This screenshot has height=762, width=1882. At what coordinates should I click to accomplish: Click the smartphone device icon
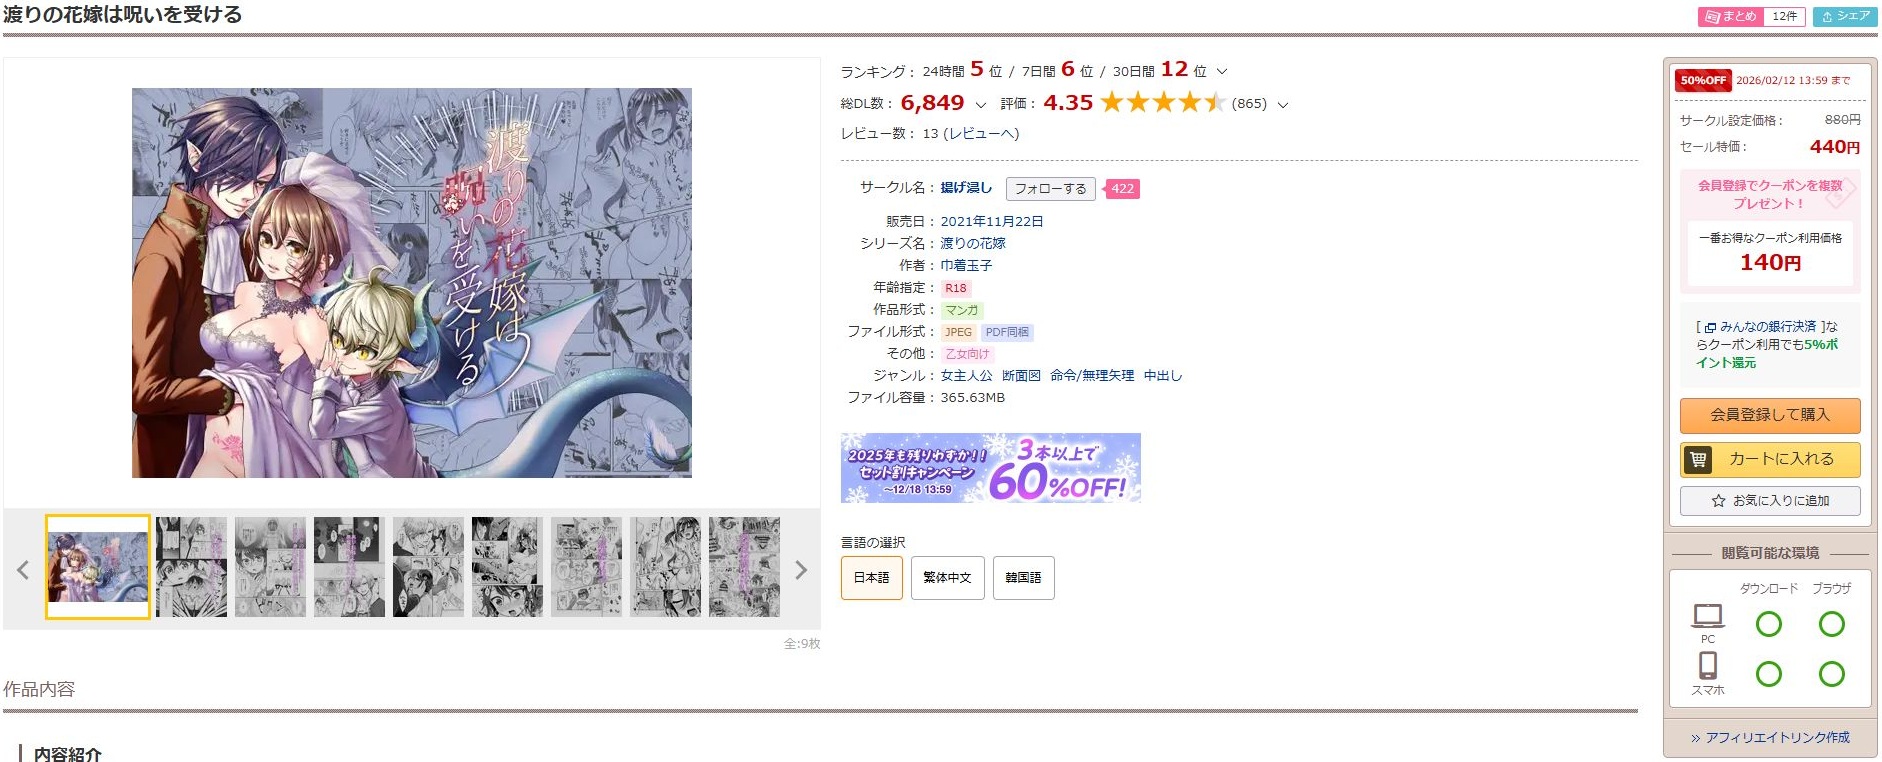[x=1708, y=665]
